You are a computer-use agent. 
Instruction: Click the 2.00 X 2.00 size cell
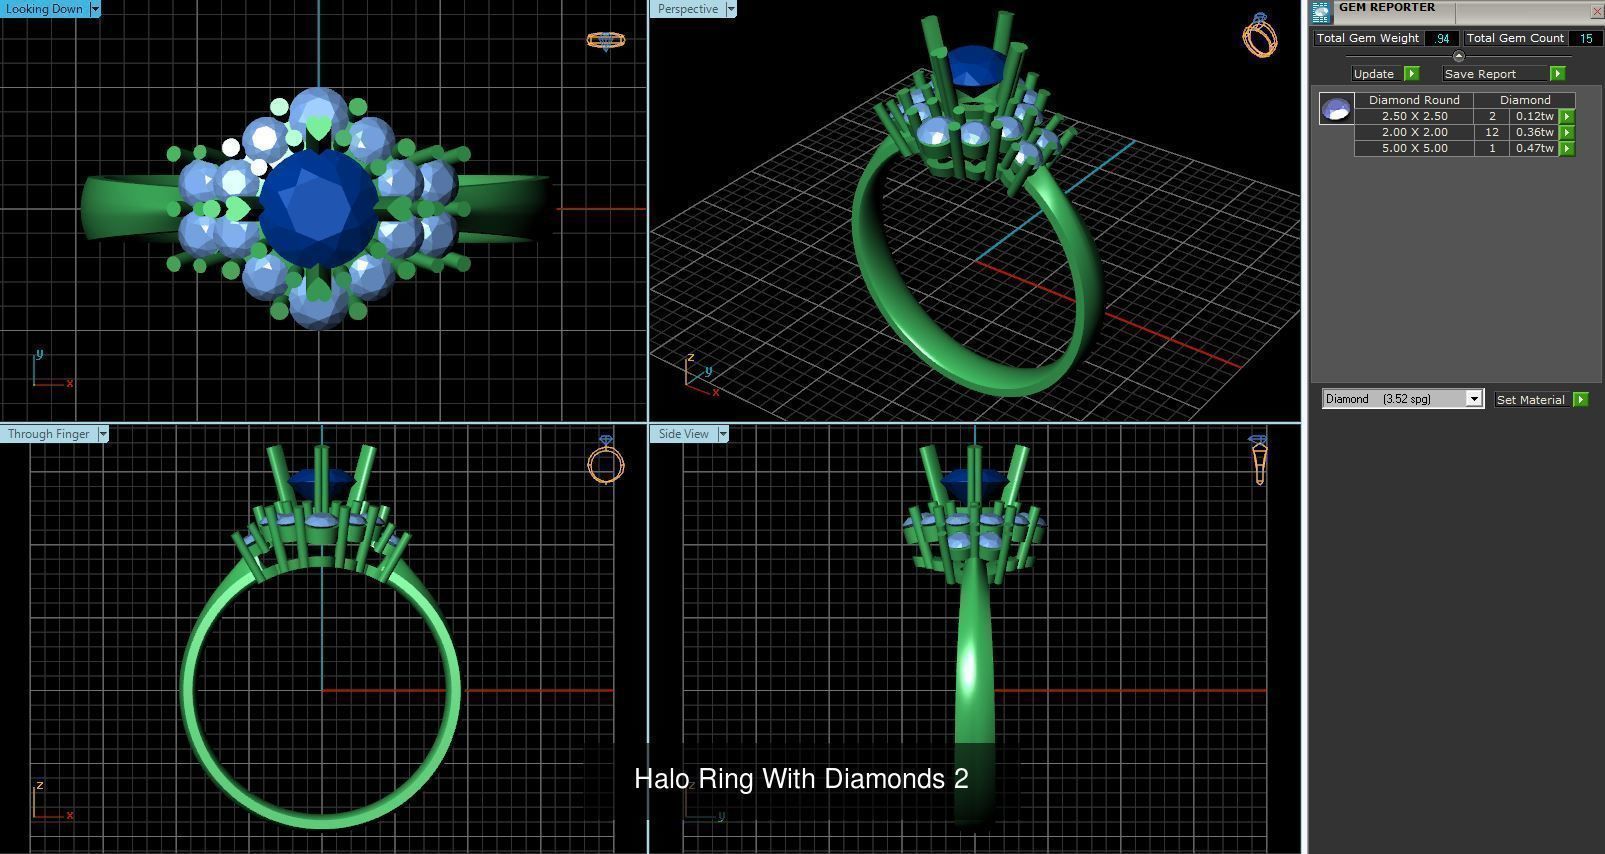click(x=1414, y=132)
